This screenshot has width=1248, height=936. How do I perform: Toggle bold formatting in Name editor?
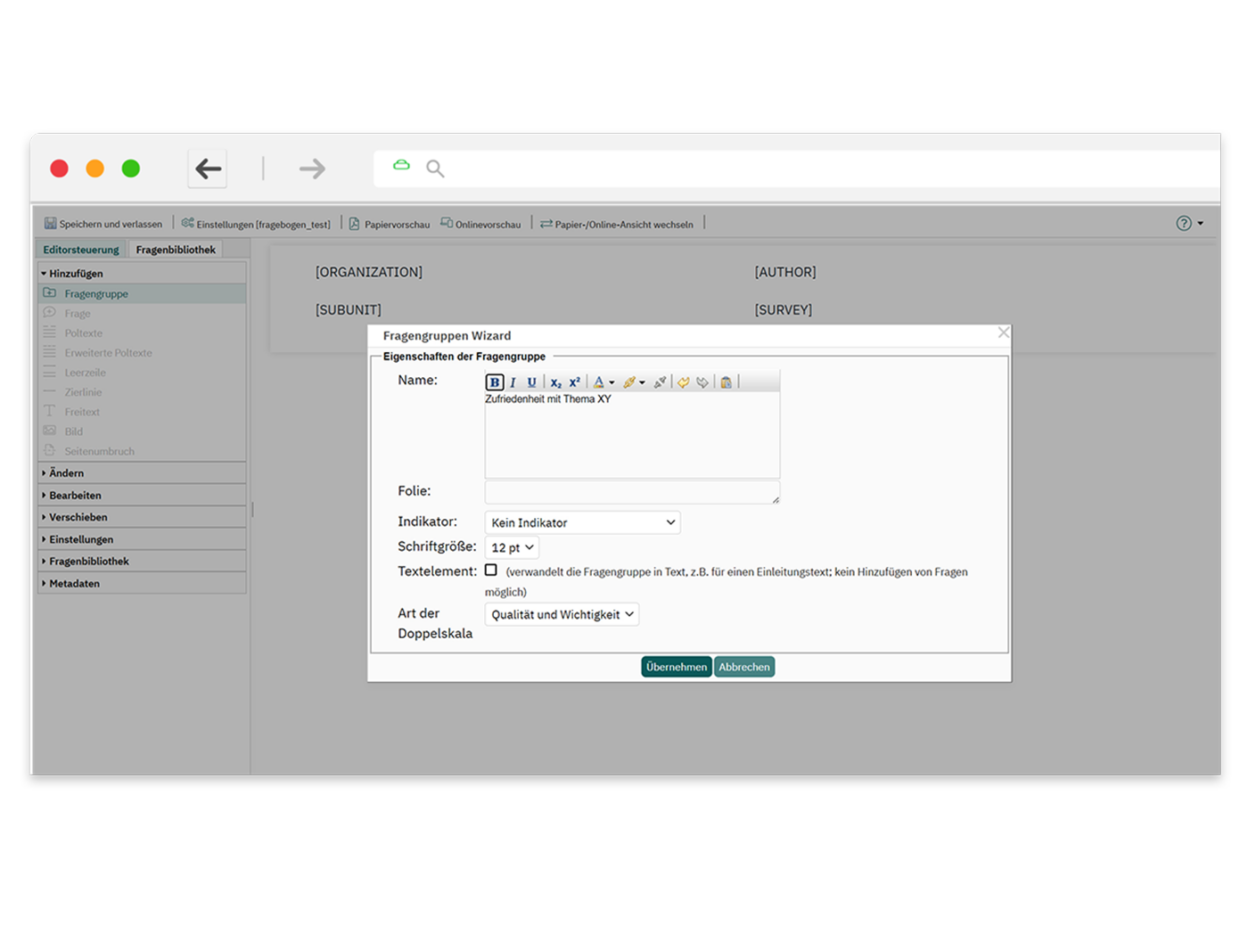[495, 382]
